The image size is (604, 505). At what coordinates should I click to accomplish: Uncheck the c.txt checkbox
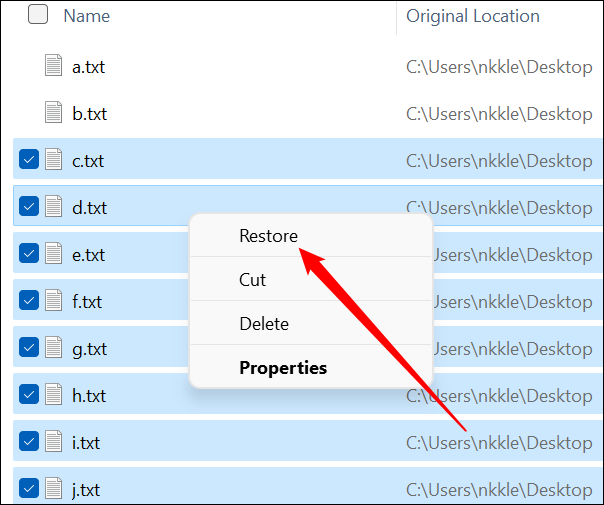29,160
